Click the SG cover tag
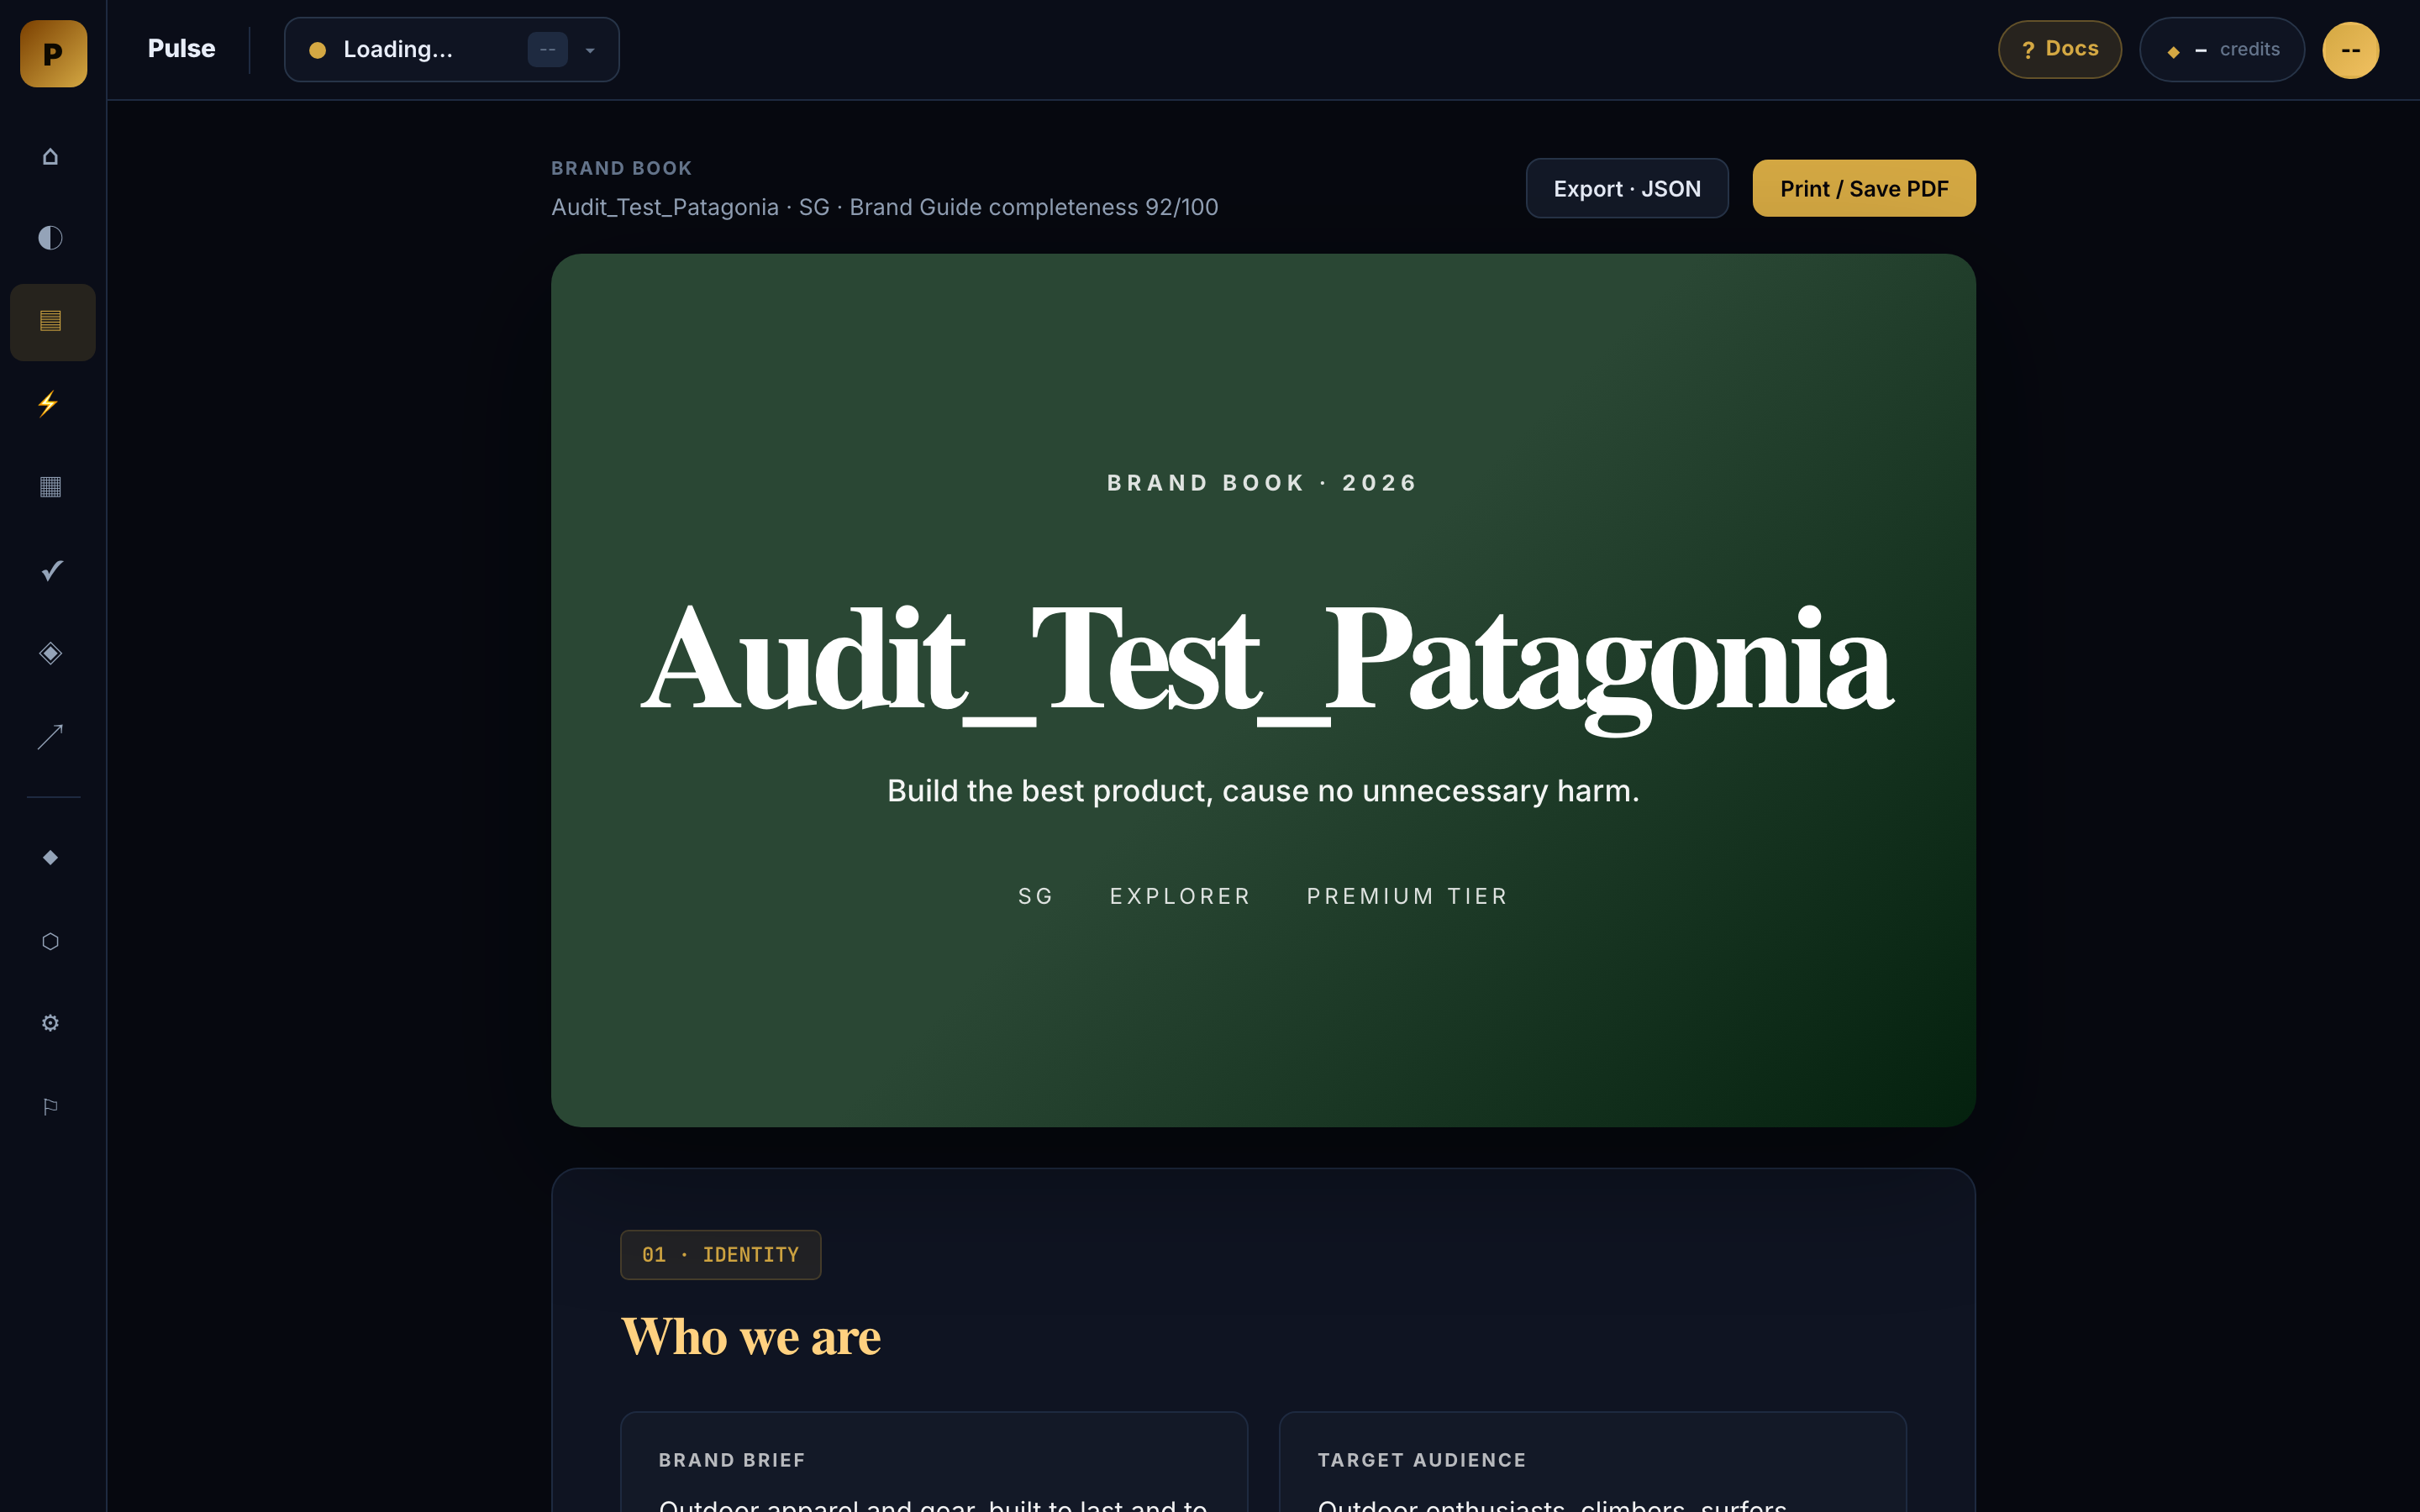This screenshot has height=1512, width=2420. (x=1035, y=896)
